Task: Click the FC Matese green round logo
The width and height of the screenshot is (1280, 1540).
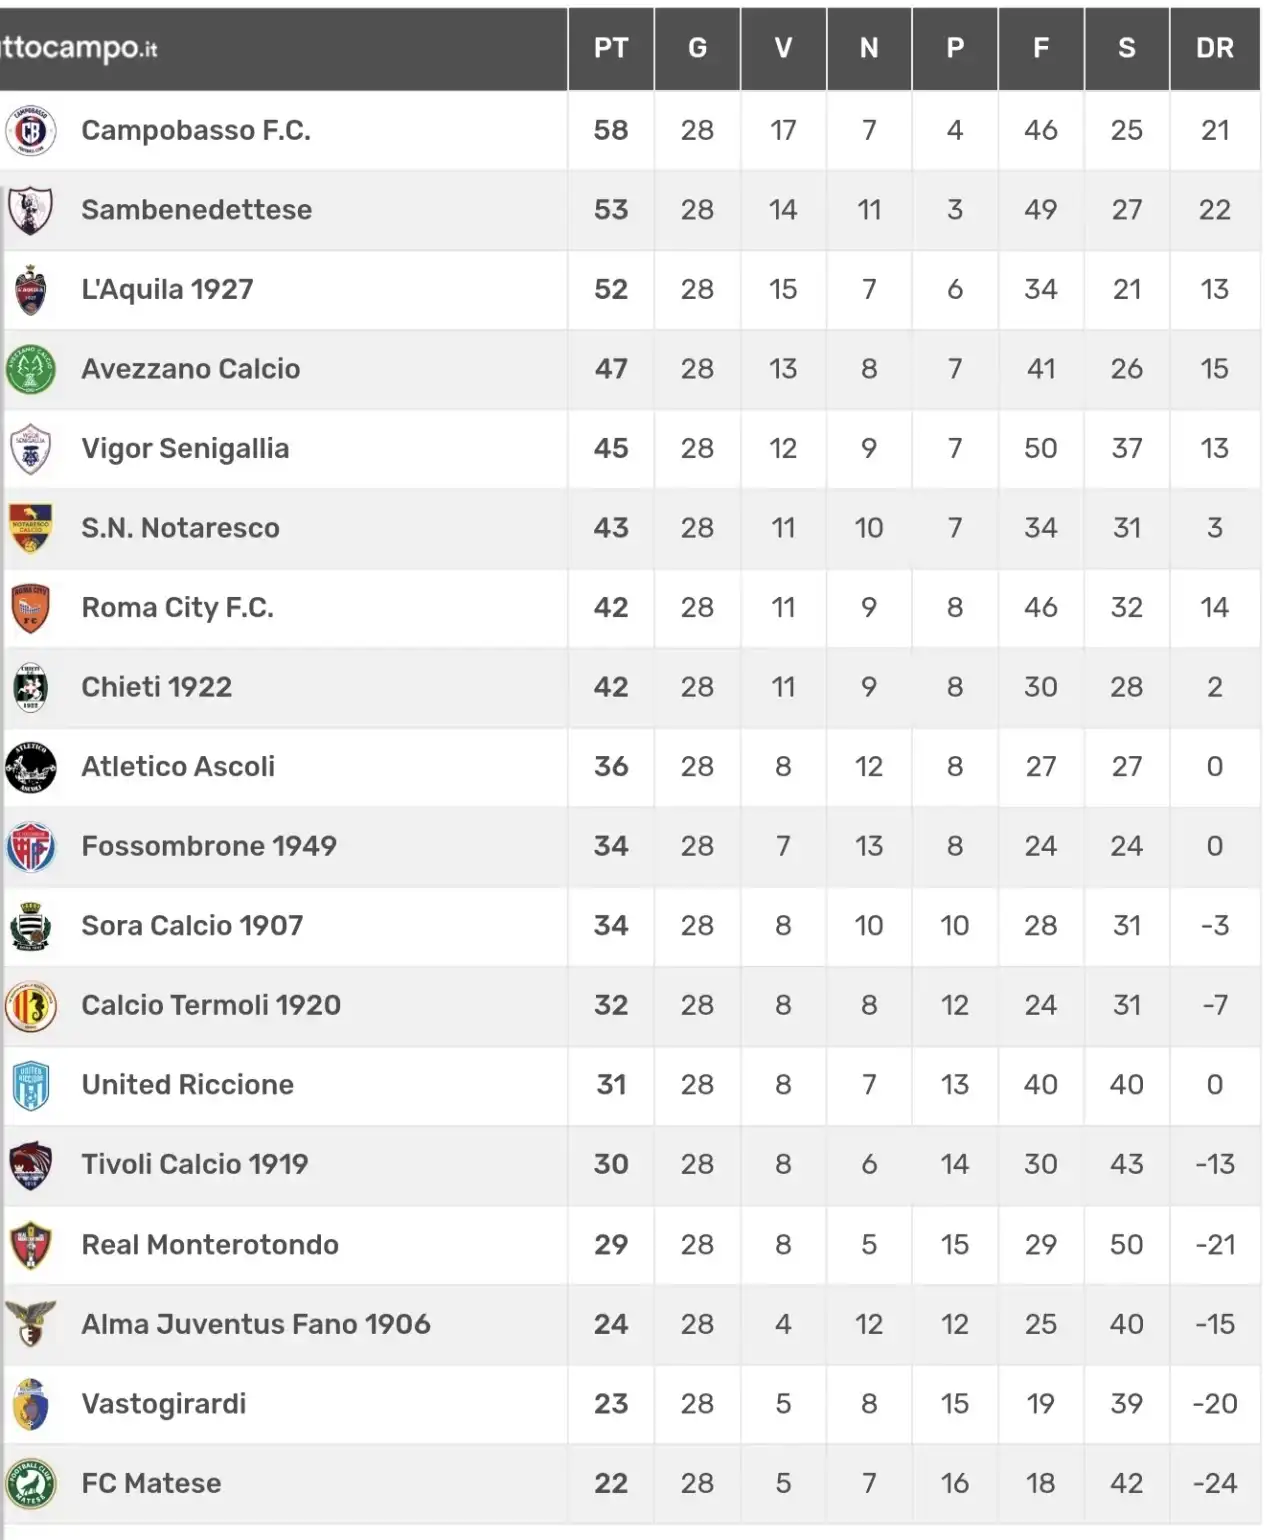Action: point(31,1484)
